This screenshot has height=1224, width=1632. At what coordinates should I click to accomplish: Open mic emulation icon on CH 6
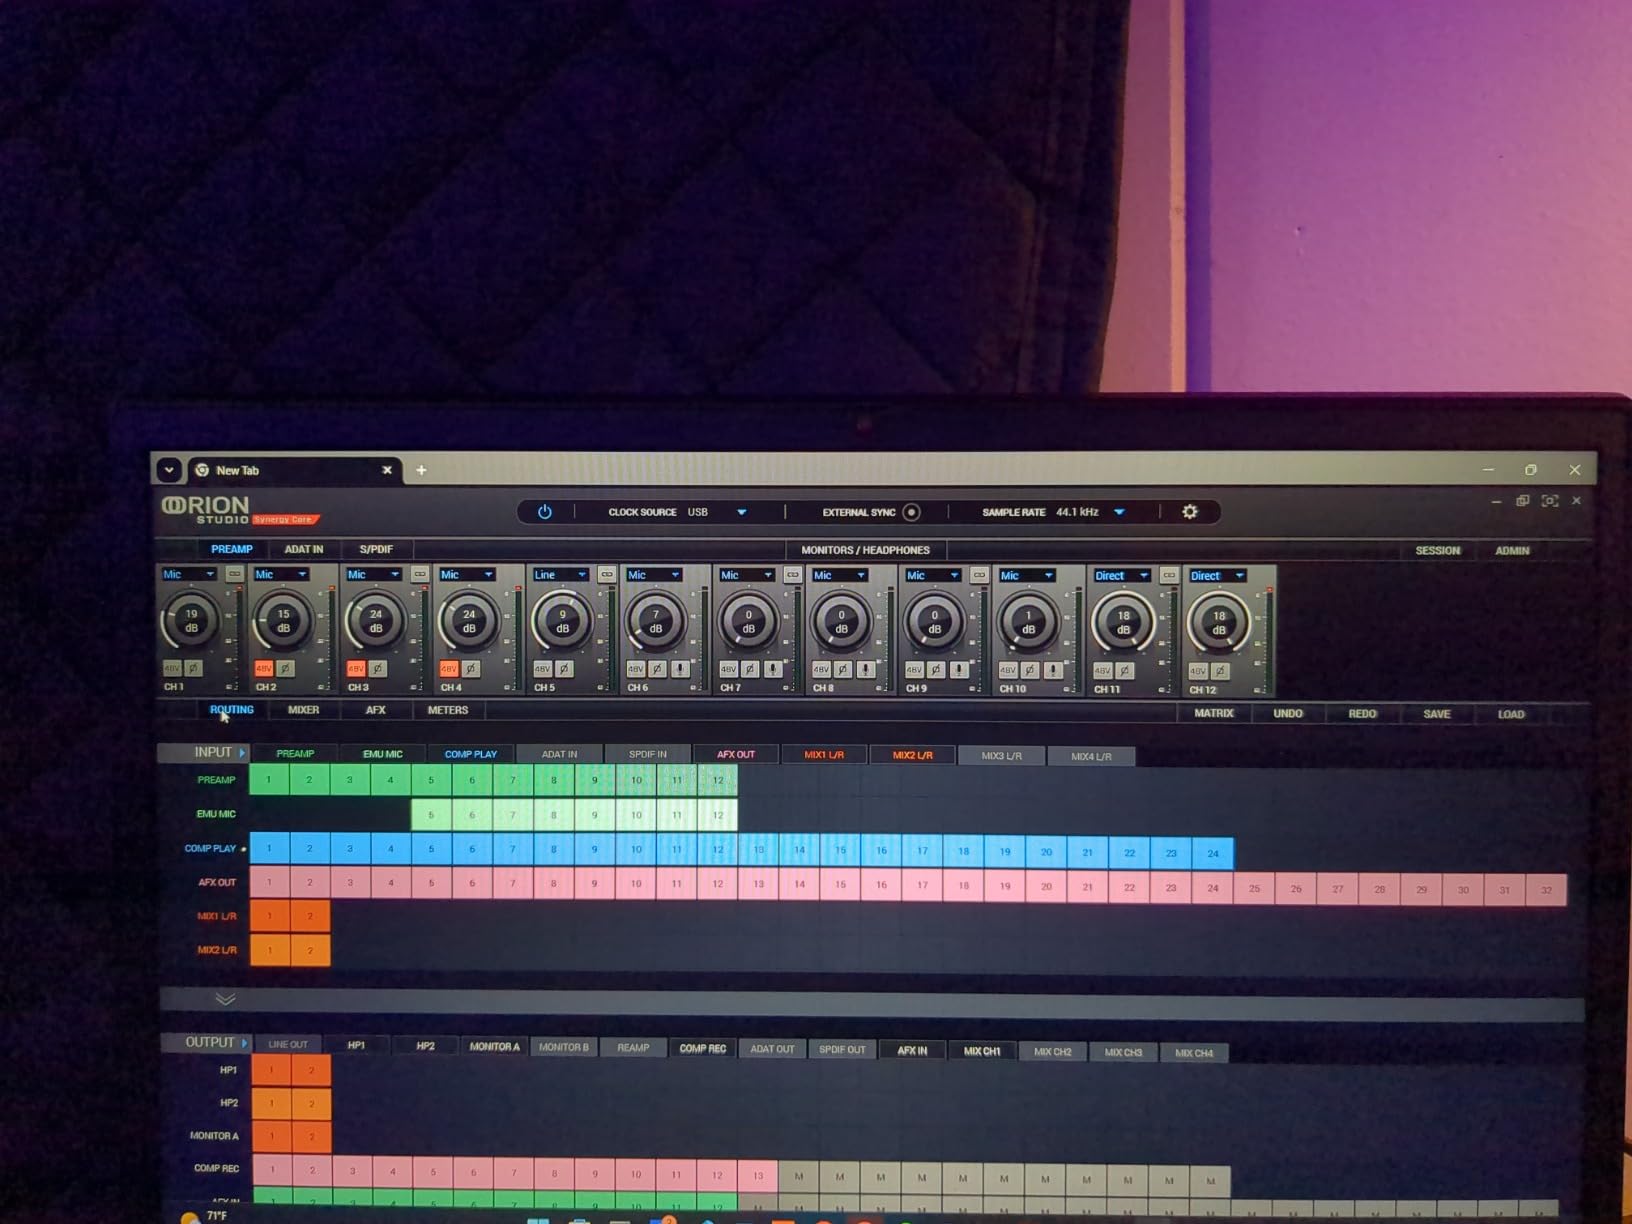[680, 669]
